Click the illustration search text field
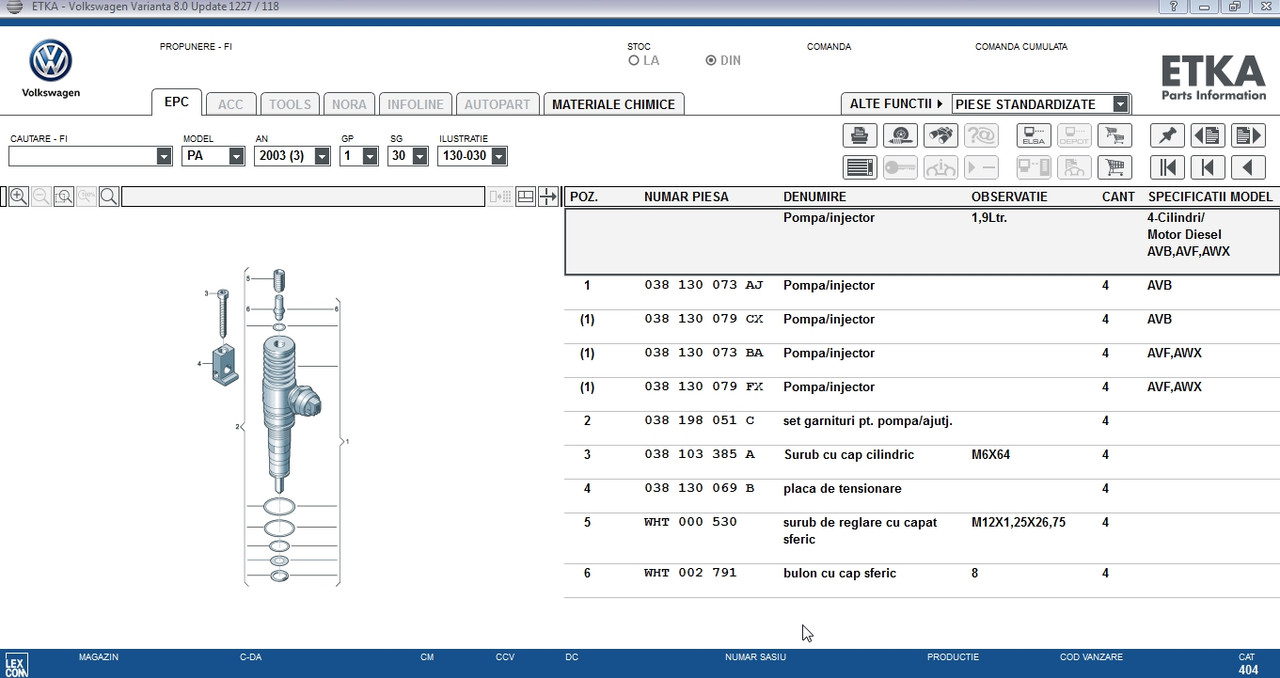 pos(303,197)
